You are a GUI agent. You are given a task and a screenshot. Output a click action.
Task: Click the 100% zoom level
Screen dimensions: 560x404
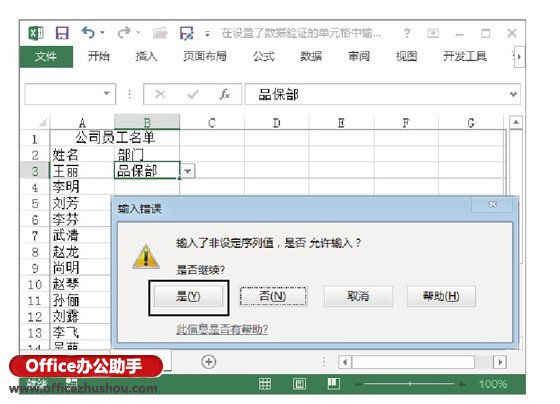[x=493, y=384]
